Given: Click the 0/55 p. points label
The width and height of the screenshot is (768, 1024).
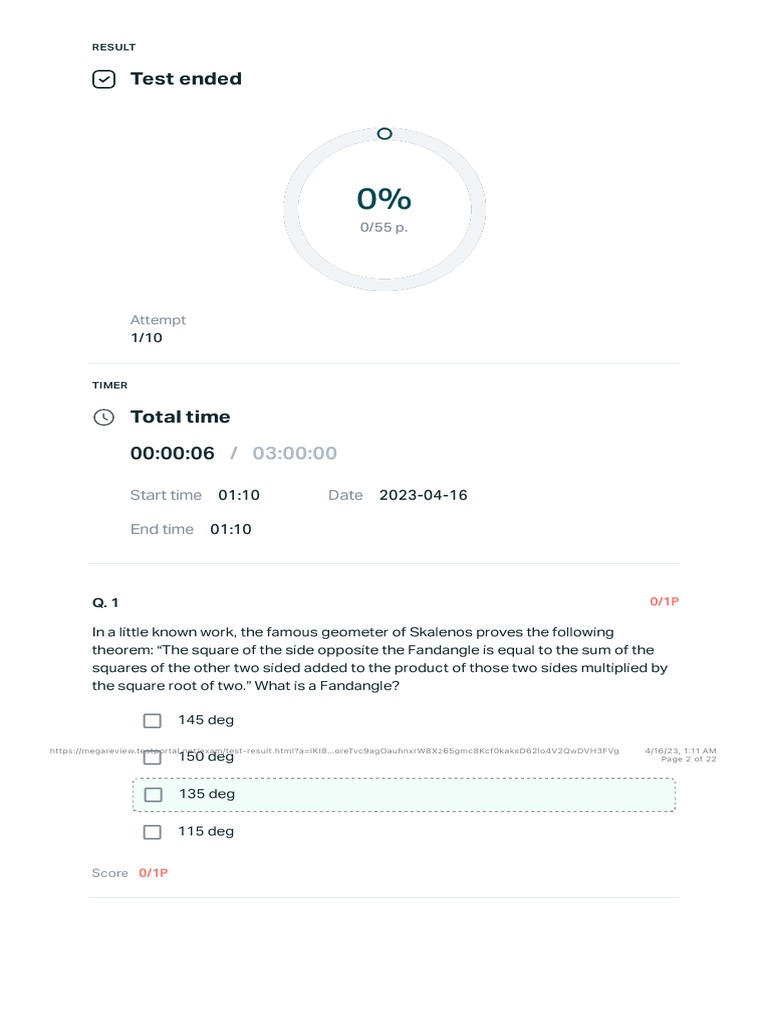Looking at the screenshot, I should pyautogui.click(x=384, y=227).
